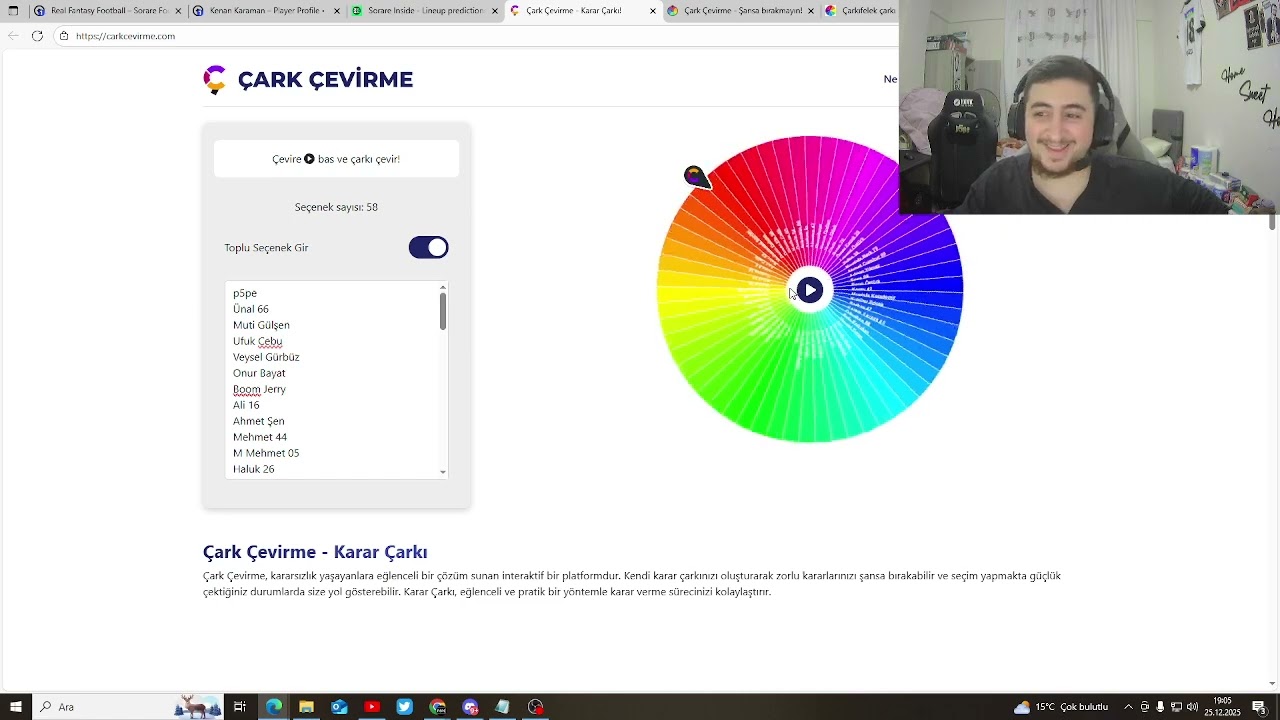Click the taskbar search box Ara
This screenshot has height=720, width=1280.
(130, 707)
